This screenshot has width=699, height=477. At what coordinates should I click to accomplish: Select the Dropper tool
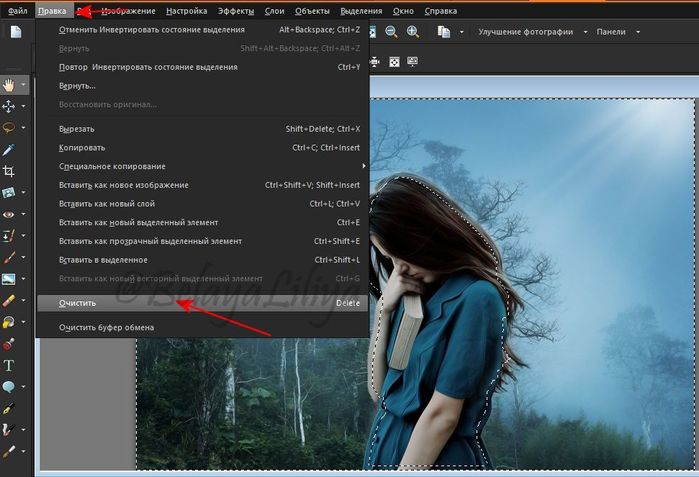point(8,149)
